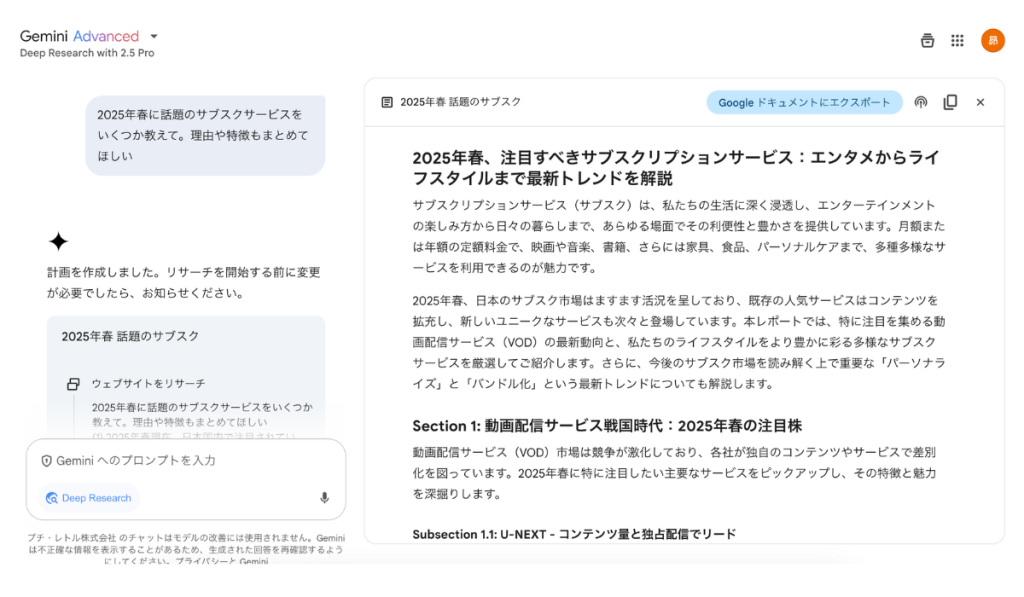Open the Gems manager icon in the top bar
The height and width of the screenshot is (597, 1024).
point(927,40)
